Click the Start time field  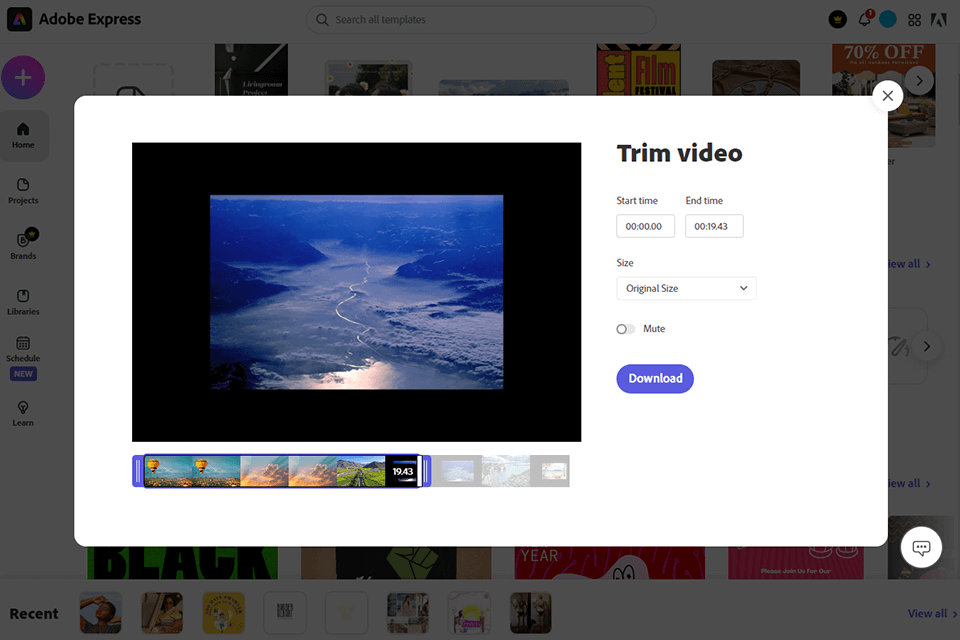645,226
